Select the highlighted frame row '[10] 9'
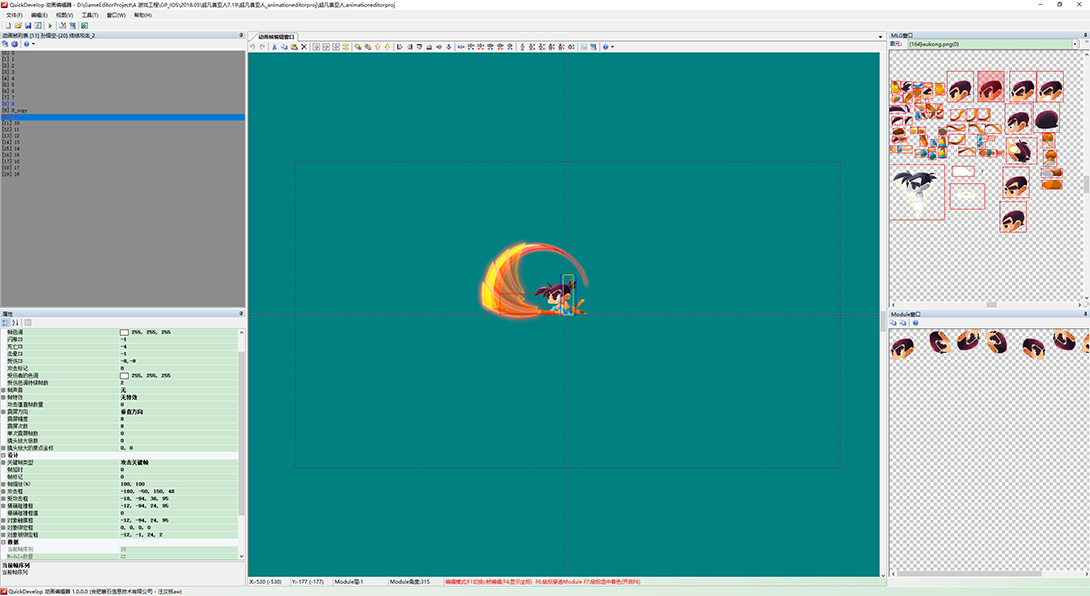 pyautogui.click(x=122, y=117)
